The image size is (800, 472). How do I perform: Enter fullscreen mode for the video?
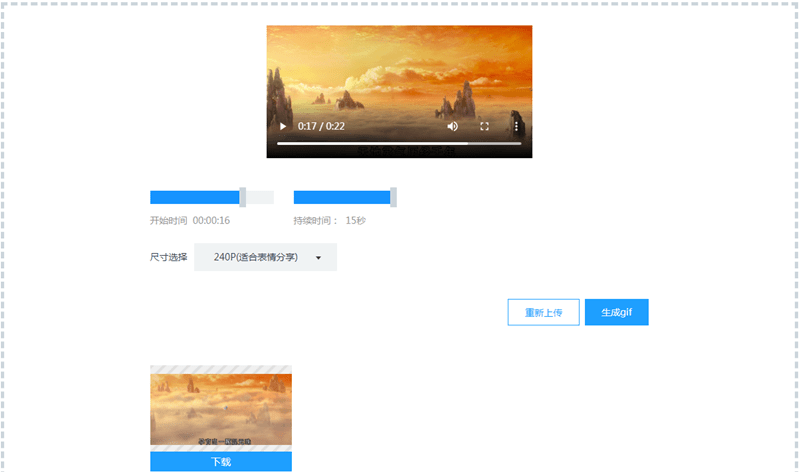click(x=485, y=127)
